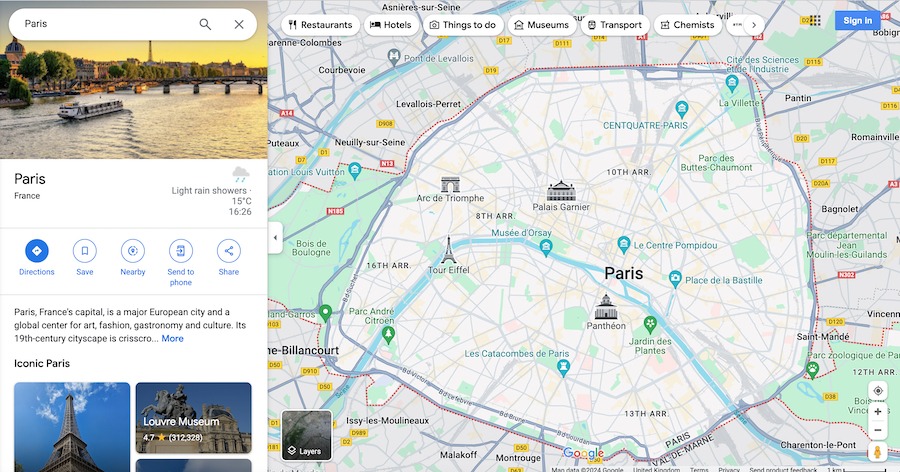The width and height of the screenshot is (900, 472).
Task: Open the Eiffel Tower photo card
Action: pos(72,427)
